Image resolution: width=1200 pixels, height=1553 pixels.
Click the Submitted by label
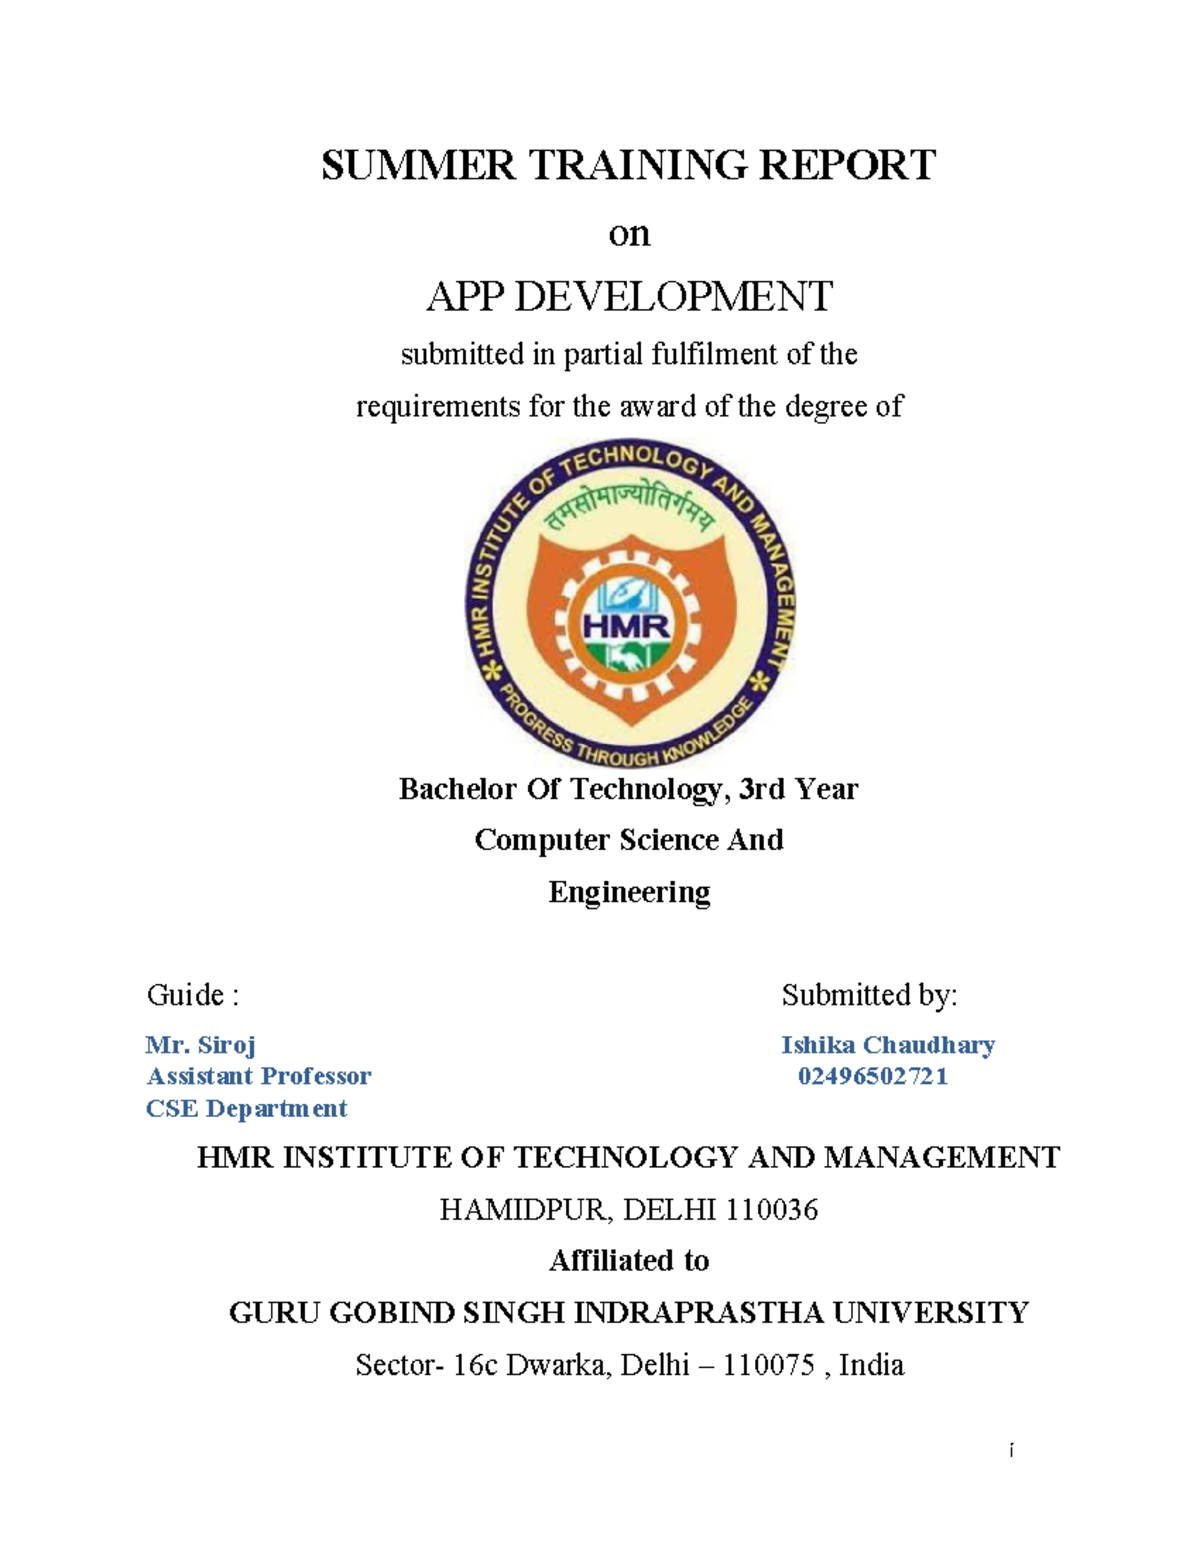tap(870, 994)
